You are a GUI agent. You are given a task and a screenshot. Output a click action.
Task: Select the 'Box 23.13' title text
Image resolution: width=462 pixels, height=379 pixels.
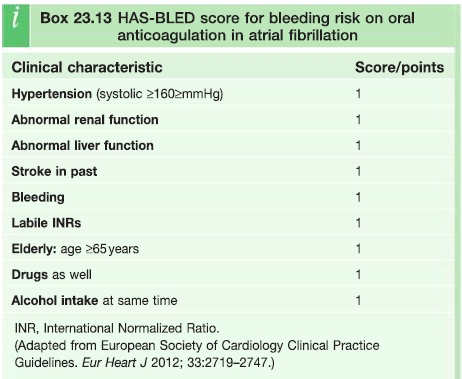(x=76, y=18)
